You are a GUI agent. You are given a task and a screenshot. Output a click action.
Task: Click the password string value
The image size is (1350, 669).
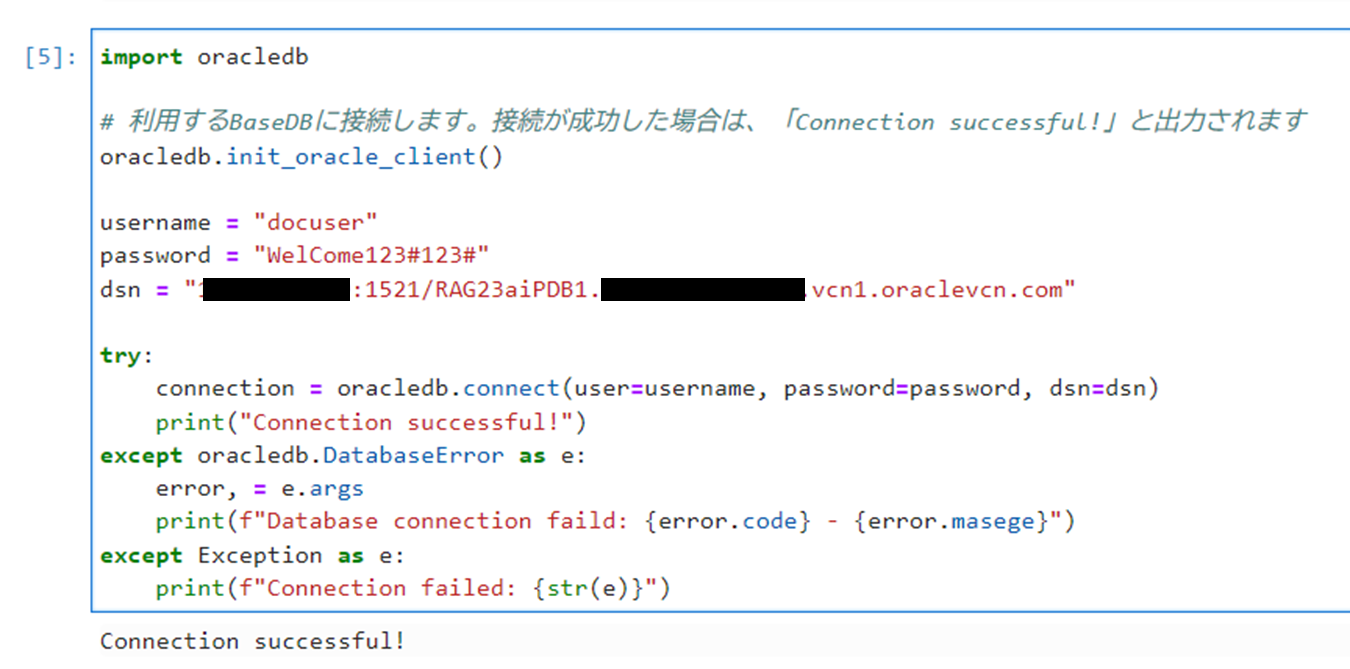tap(378, 255)
